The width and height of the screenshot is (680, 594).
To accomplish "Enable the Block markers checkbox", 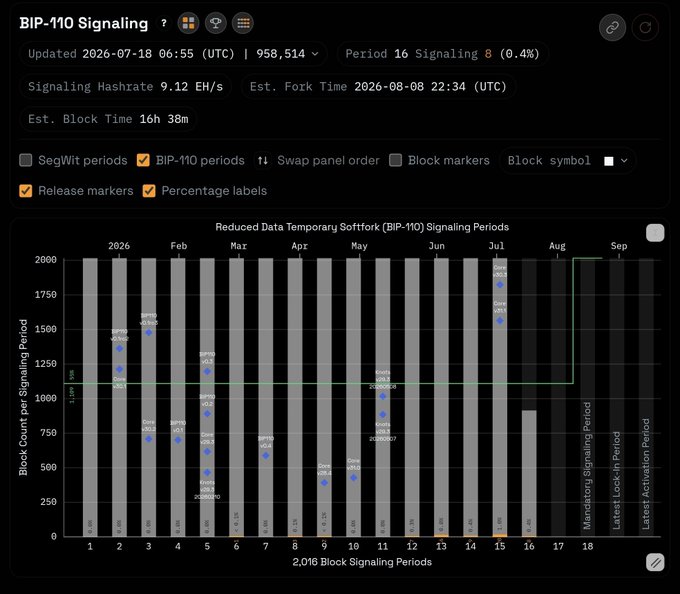I will (x=396, y=160).
